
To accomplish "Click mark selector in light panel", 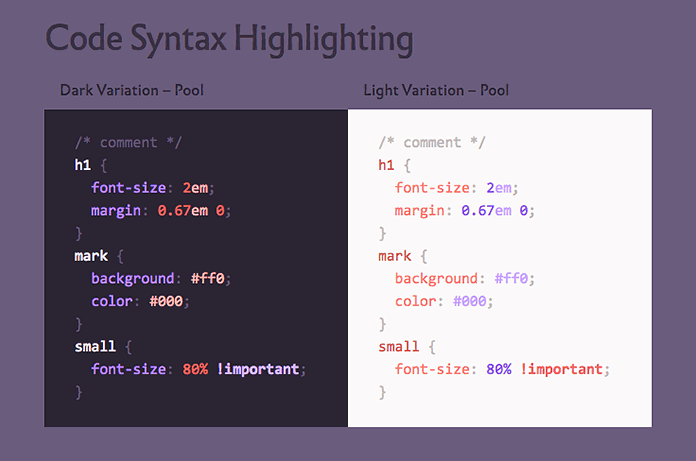I will pos(395,256).
